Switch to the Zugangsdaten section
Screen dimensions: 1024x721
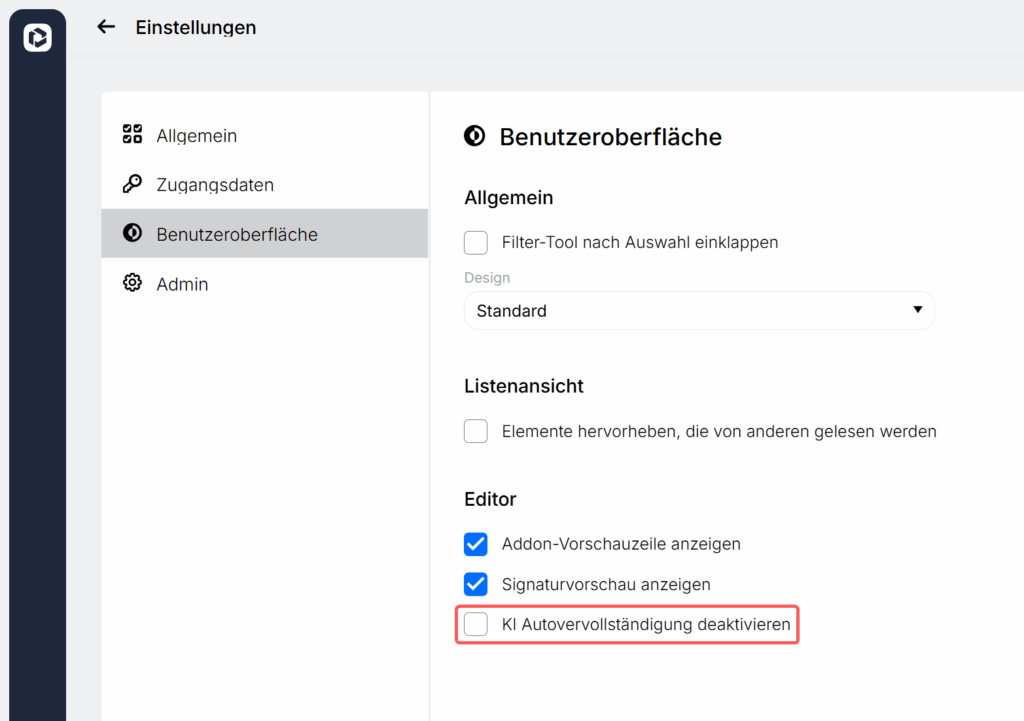pos(215,184)
